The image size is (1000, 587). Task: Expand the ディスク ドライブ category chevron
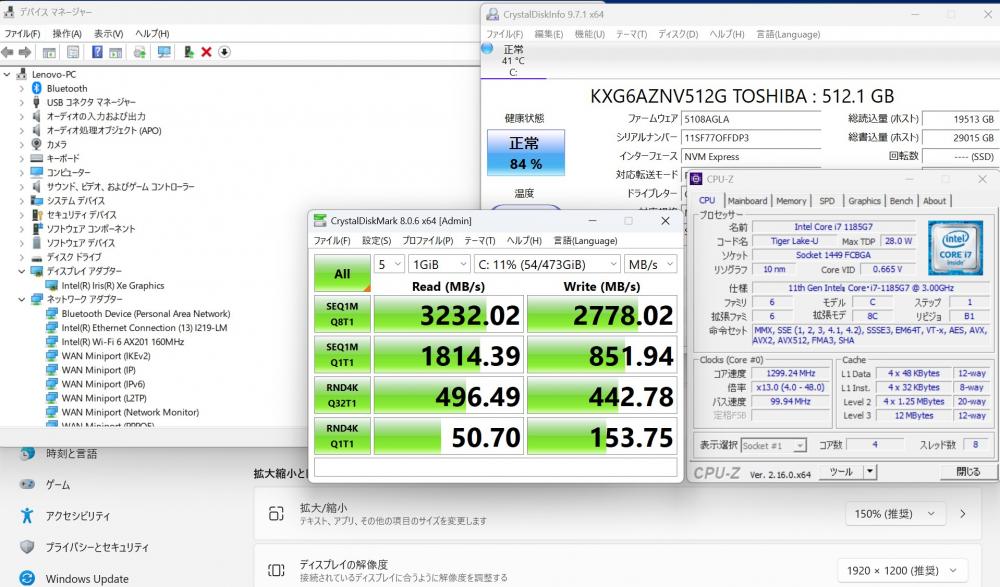click(x=22, y=257)
